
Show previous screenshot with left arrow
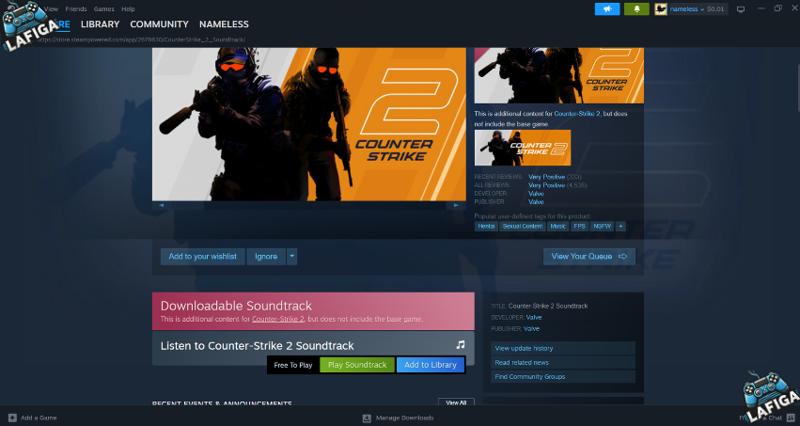(161, 205)
